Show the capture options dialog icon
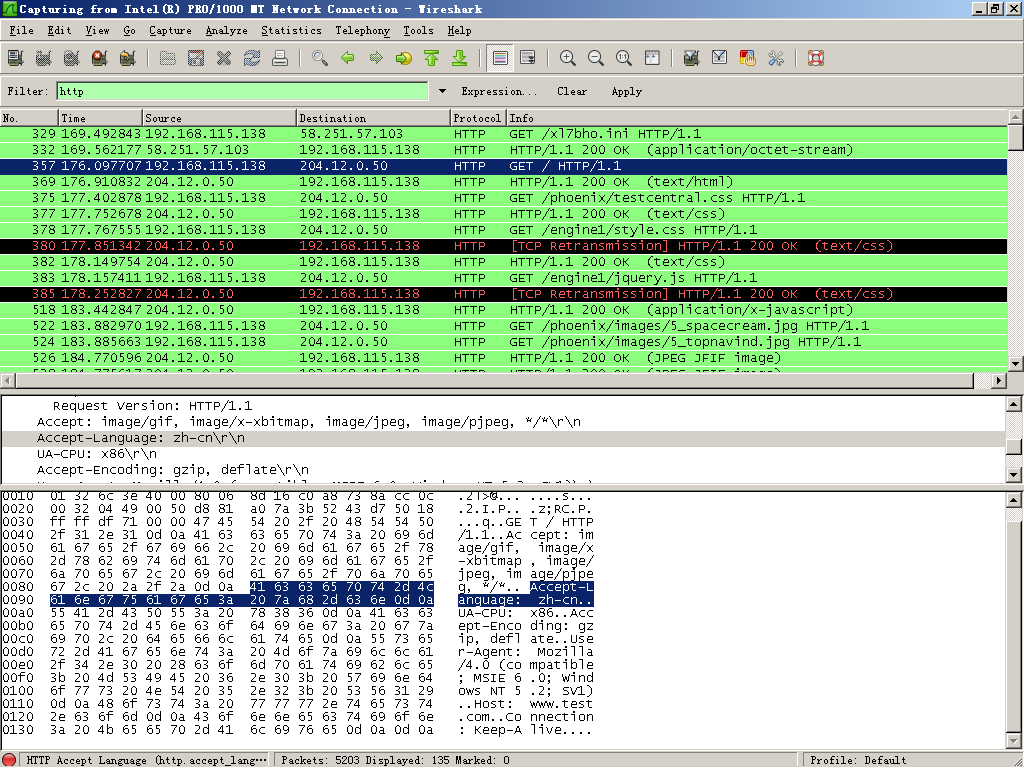The image size is (1024, 768). point(44,58)
